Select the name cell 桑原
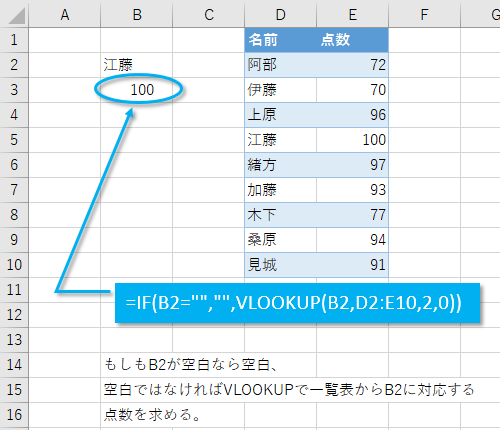 [x=281, y=240]
